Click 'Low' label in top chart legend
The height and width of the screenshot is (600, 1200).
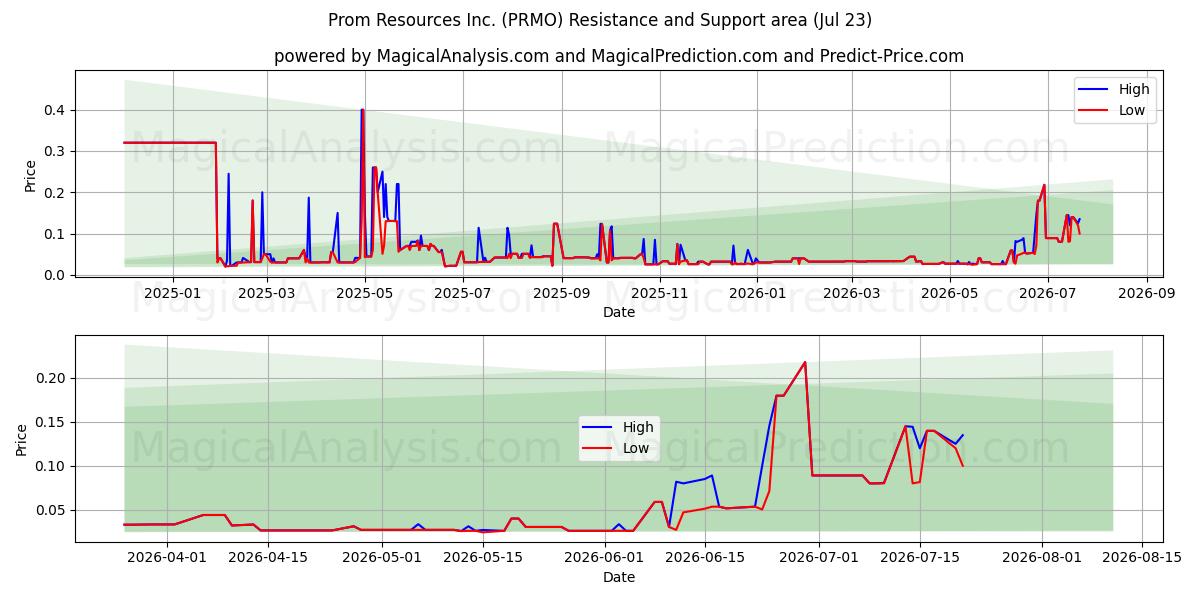click(1132, 110)
